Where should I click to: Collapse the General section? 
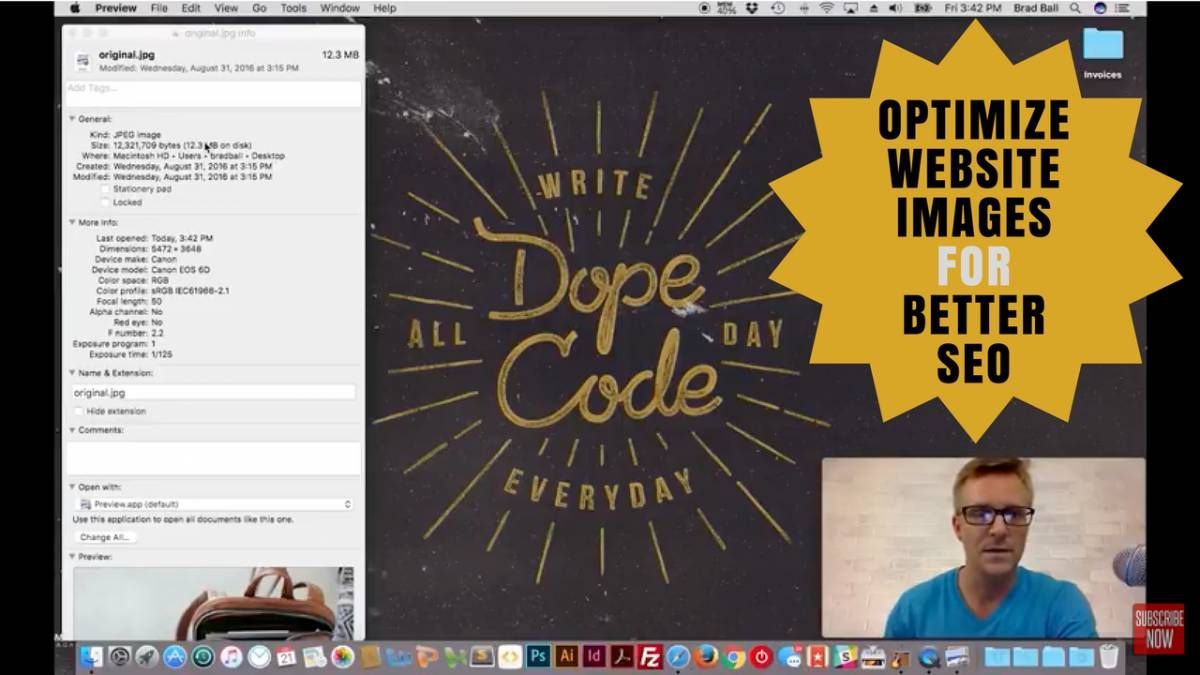pos(69,117)
